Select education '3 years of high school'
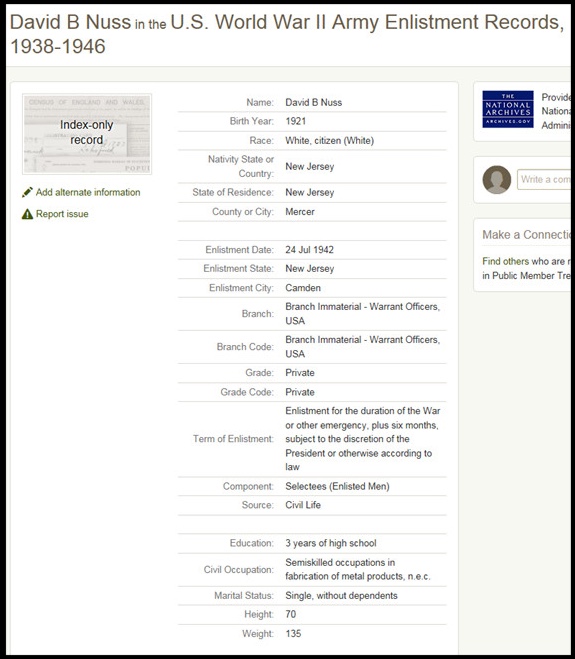The width and height of the screenshot is (575, 659). (x=331, y=543)
